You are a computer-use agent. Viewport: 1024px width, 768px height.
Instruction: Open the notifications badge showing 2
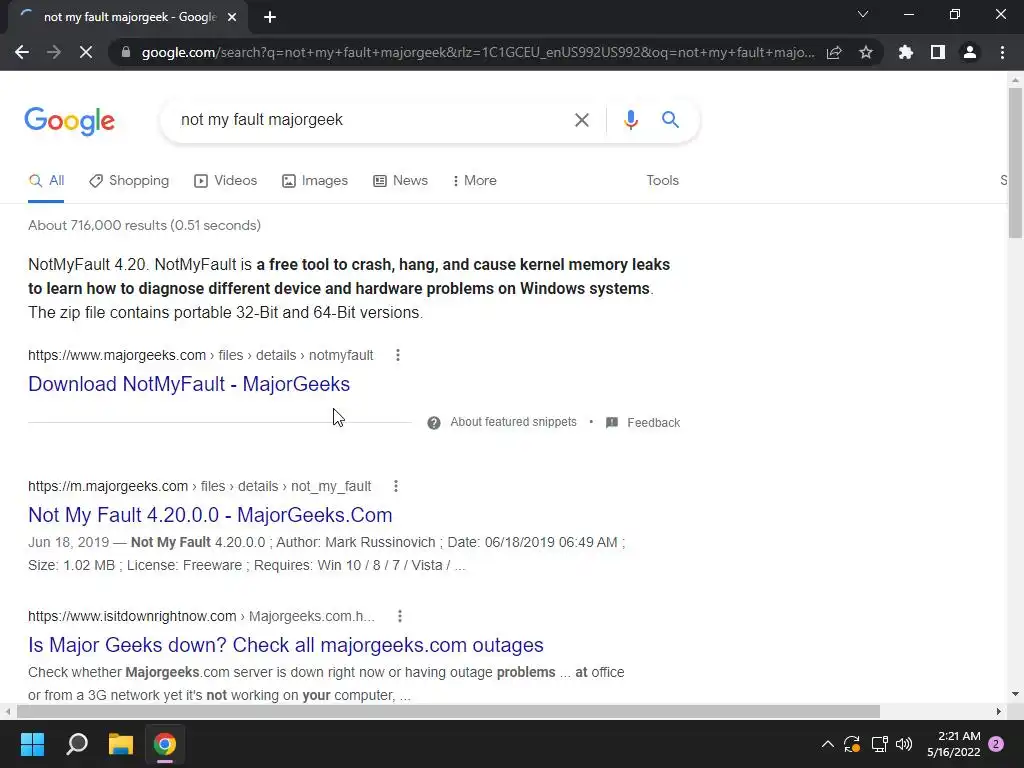click(996, 744)
